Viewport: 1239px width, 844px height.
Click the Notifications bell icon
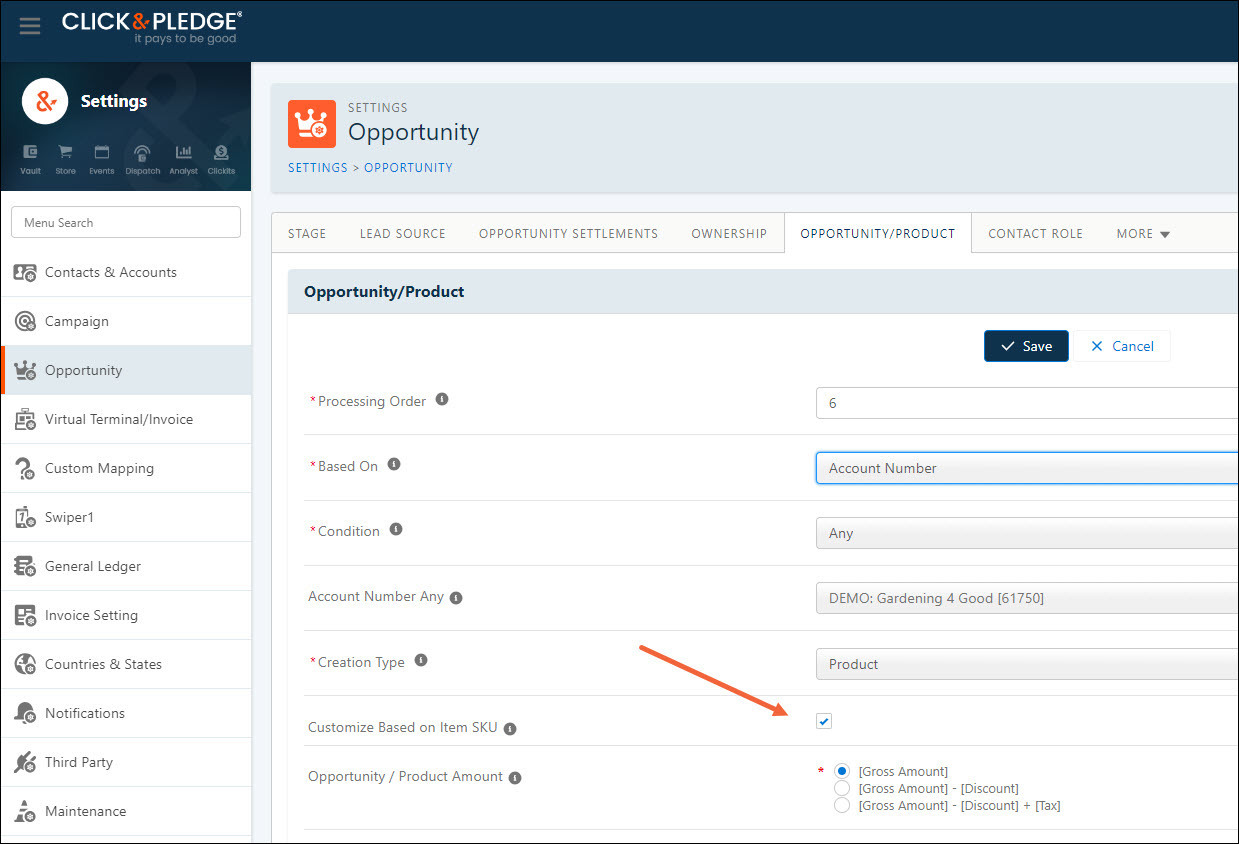pyautogui.click(x=26, y=713)
